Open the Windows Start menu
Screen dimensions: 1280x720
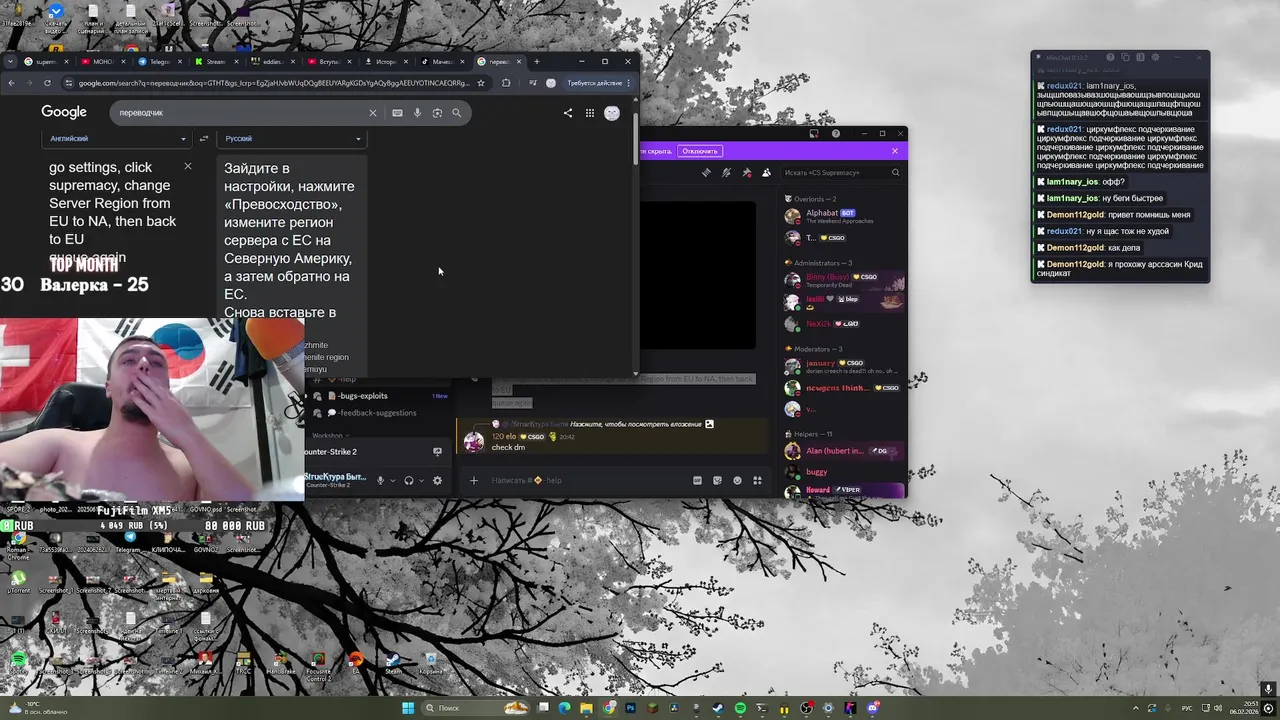click(408, 708)
